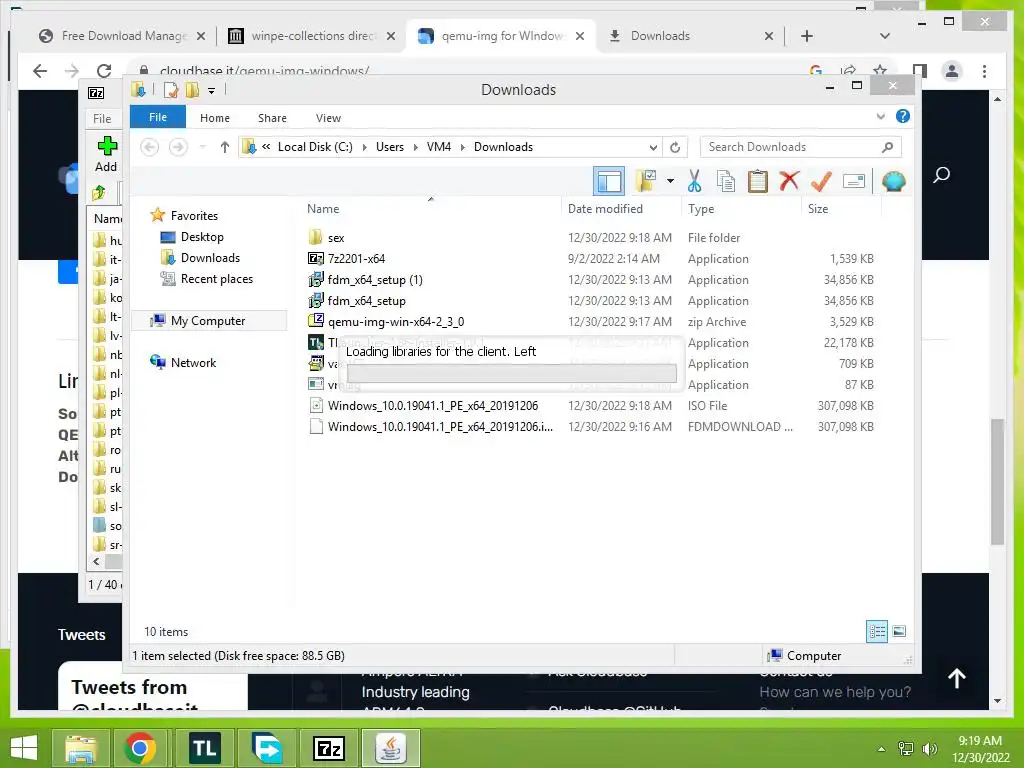Screen dimensions: 1024x768
Task: Select fdm_x64_setup (1) file
Action: tap(591, 280)
